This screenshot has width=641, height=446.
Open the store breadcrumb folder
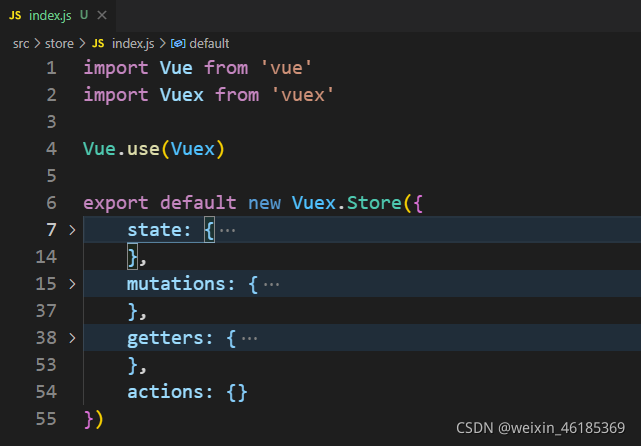coord(59,44)
